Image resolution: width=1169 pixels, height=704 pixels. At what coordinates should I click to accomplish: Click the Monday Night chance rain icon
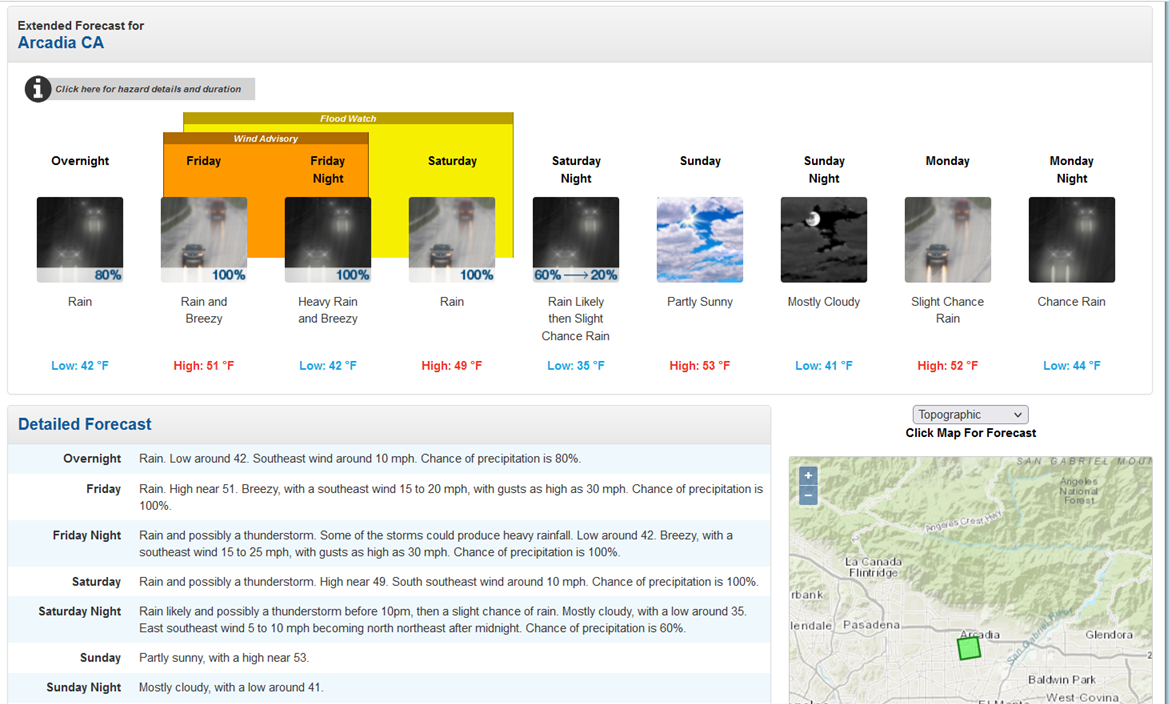tap(1072, 240)
